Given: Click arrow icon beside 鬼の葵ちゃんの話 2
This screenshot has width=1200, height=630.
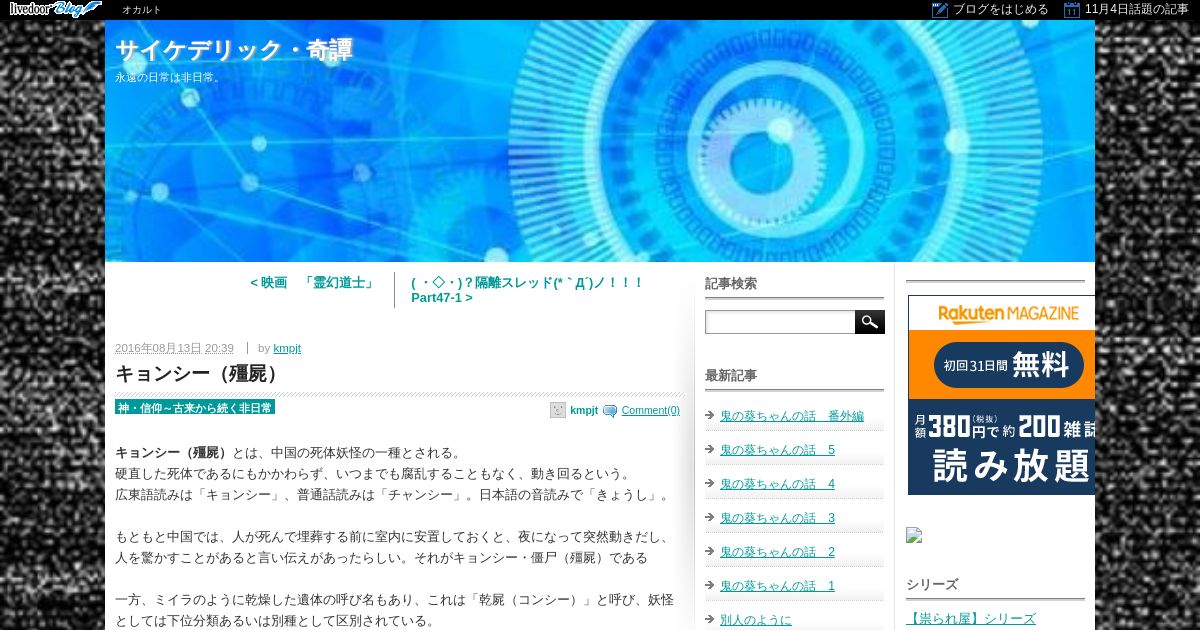Looking at the screenshot, I should (x=709, y=552).
